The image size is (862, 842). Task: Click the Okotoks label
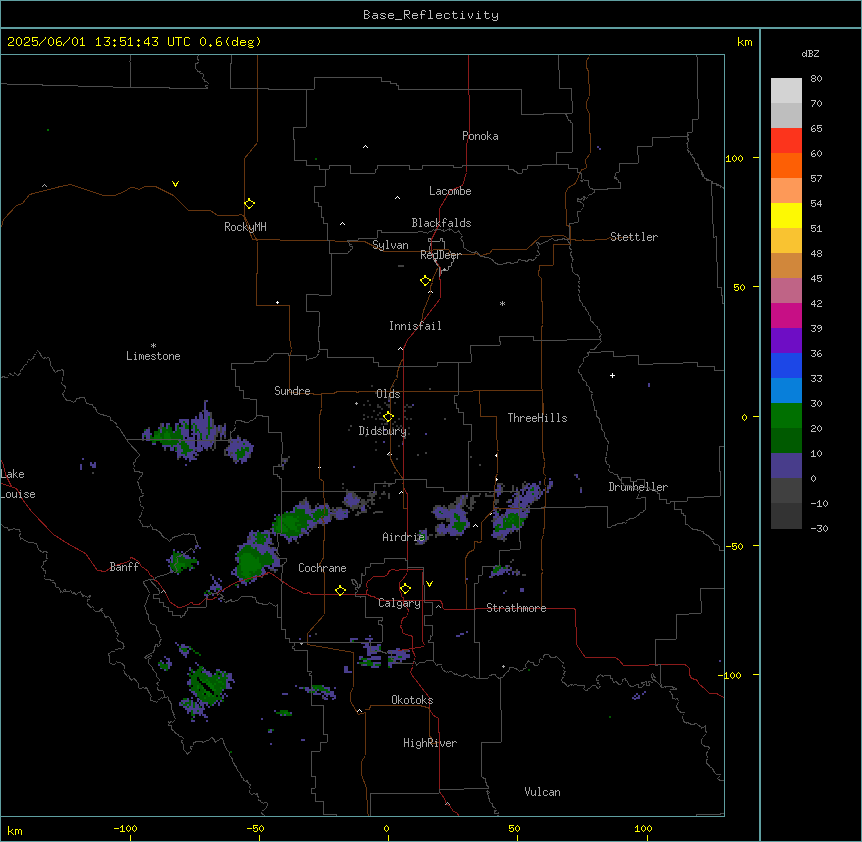(412, 700)
